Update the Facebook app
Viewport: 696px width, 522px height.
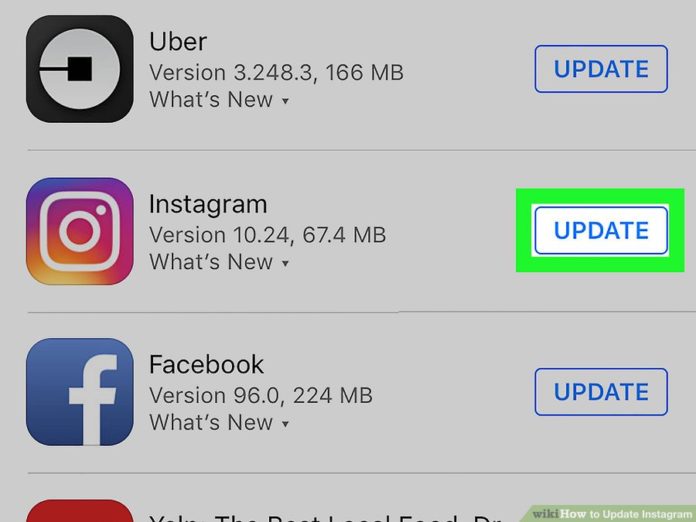pyautogui.click(x=601, y=392)
